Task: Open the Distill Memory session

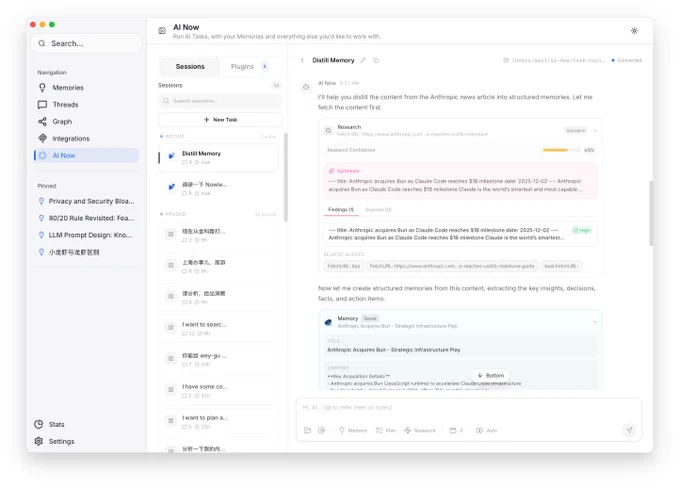Action: pyautogui.click(x=219, y=157)
